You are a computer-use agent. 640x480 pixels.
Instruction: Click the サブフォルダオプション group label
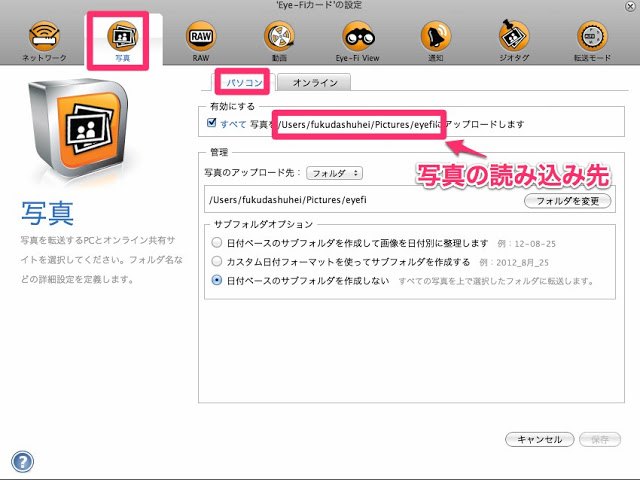[x=263, y=224]
